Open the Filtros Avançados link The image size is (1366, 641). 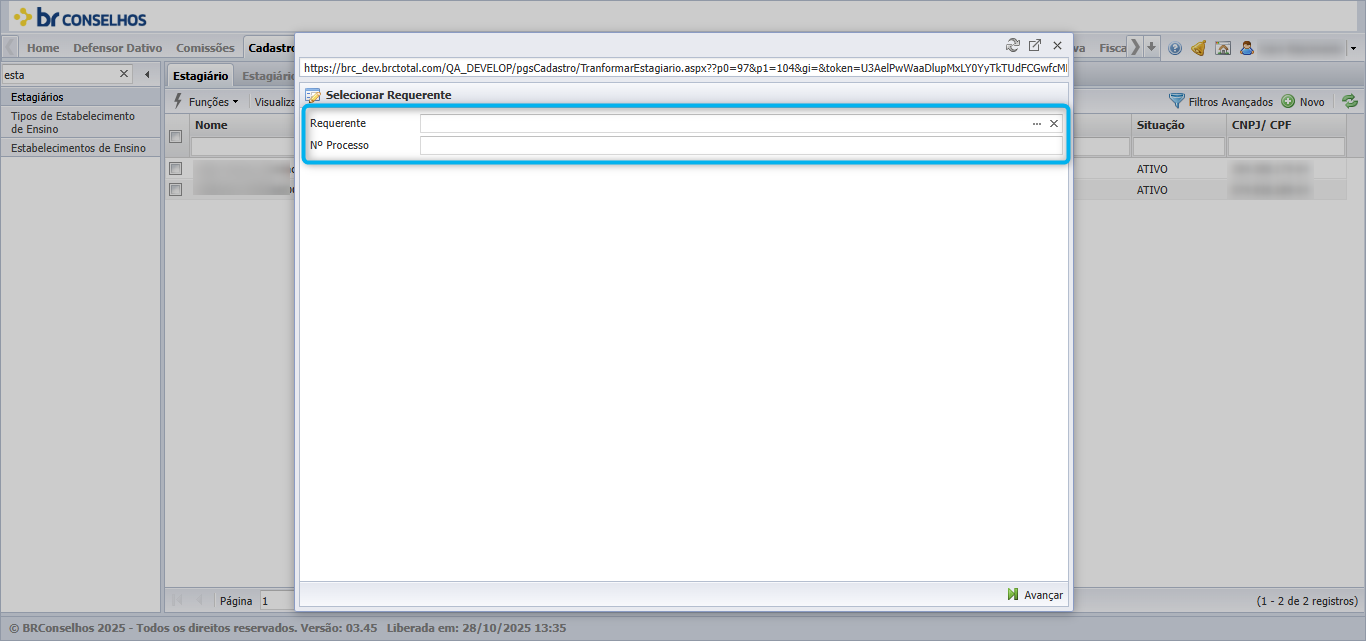coord(1231,102)
